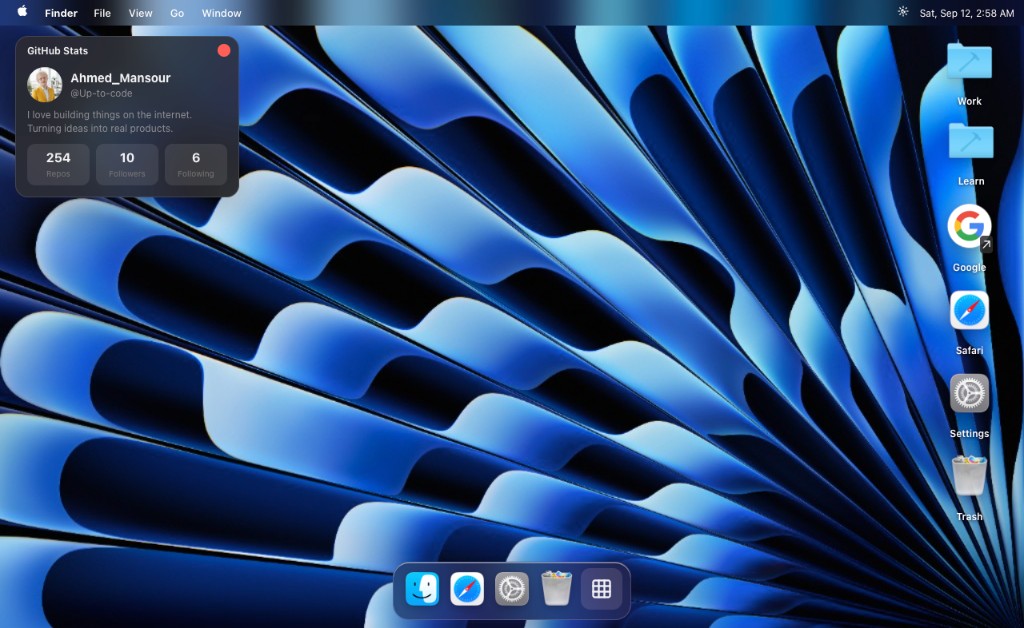This screenshot has height=628, width=1024.
Task: Open Settings gear in the dock
Action: coord(511,589)
